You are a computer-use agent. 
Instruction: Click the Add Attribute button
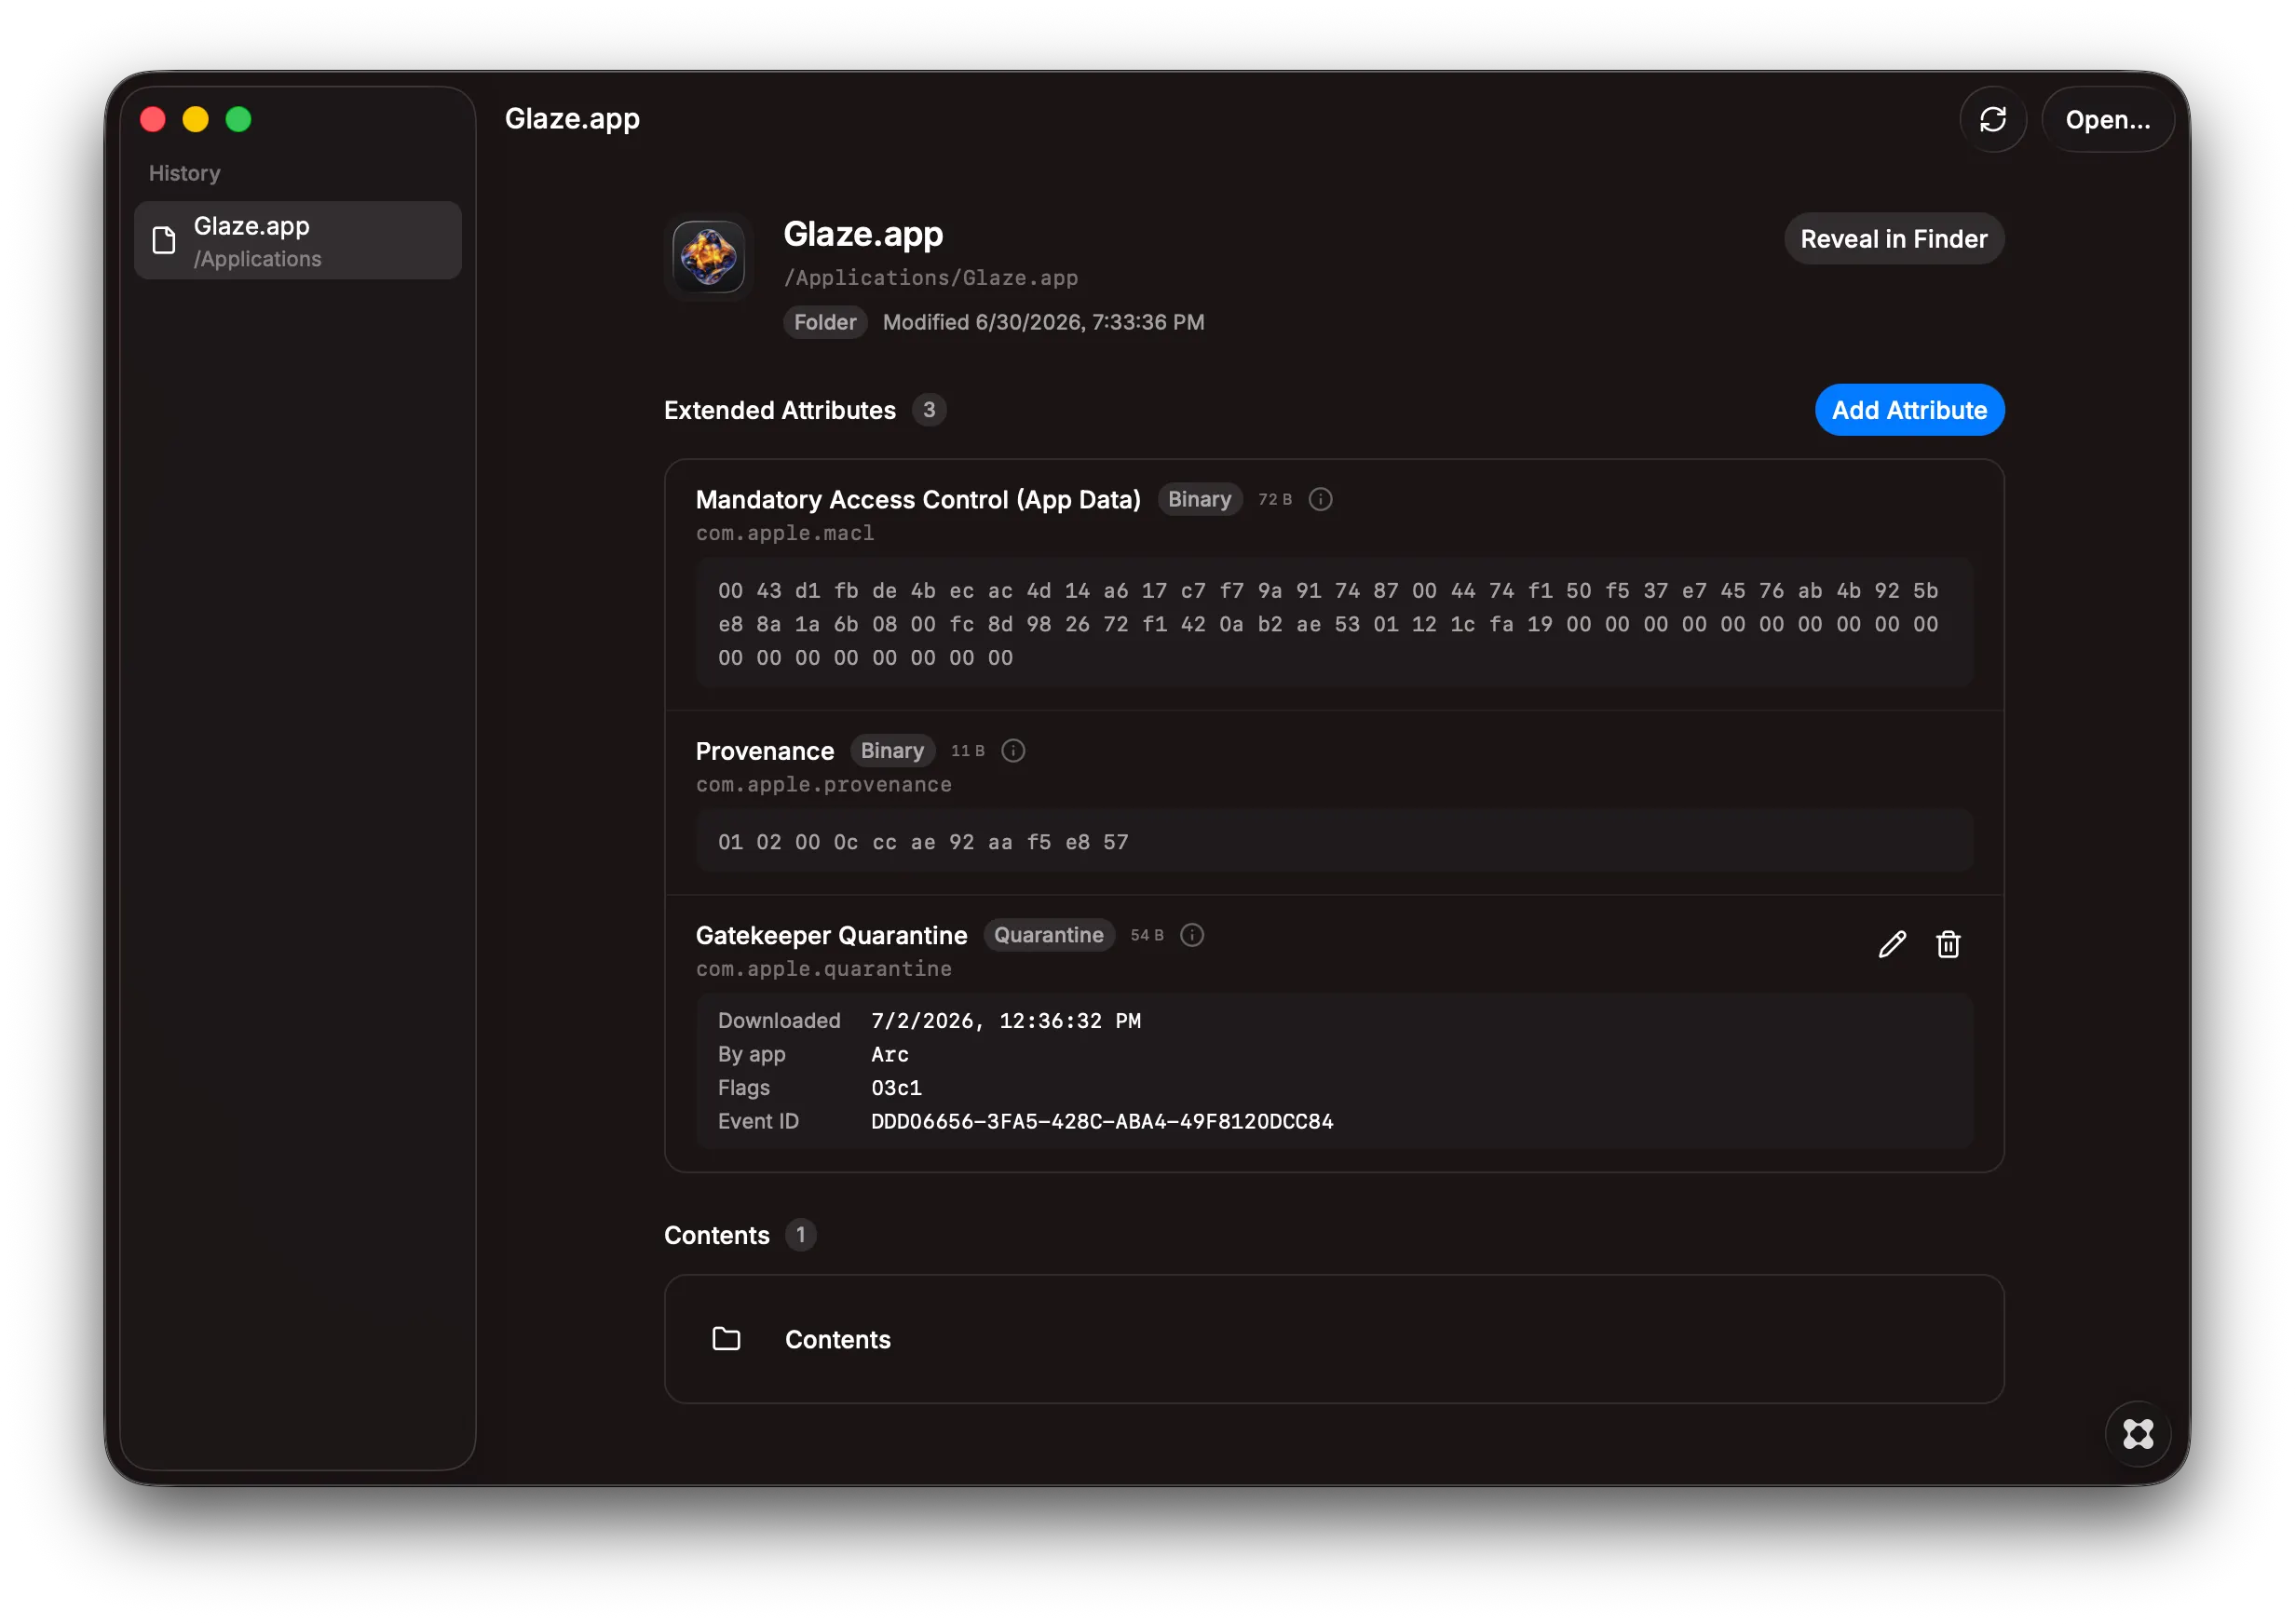click(1908, 410)
